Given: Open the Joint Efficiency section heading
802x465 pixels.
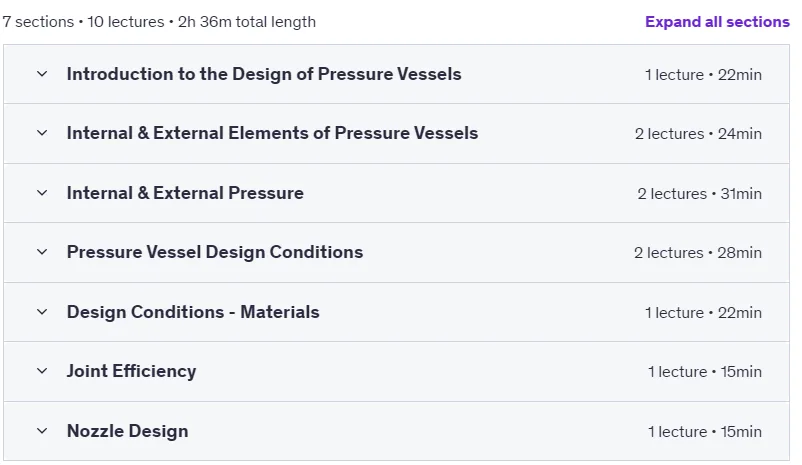Looking at the screenshot, I should click(x=131, y=371).
